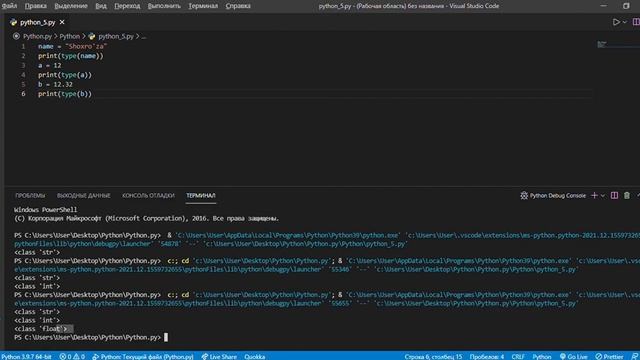Kill terminal with trash icon
640x360 pixels.
pyautogui.click(x=627, y=196)
